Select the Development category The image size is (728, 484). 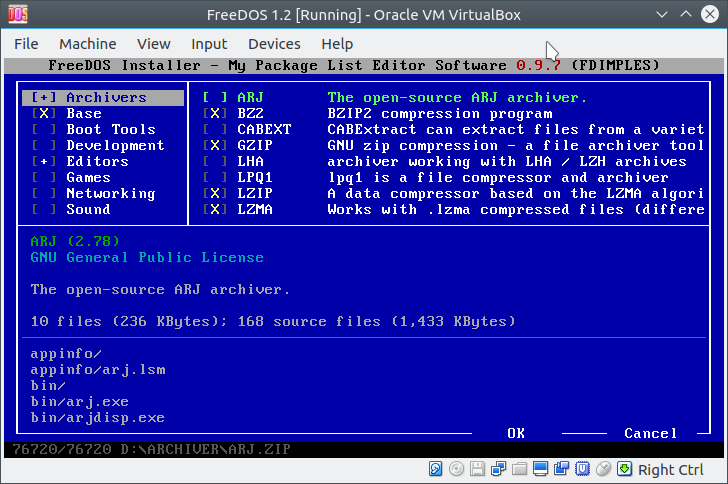(115, 145)
